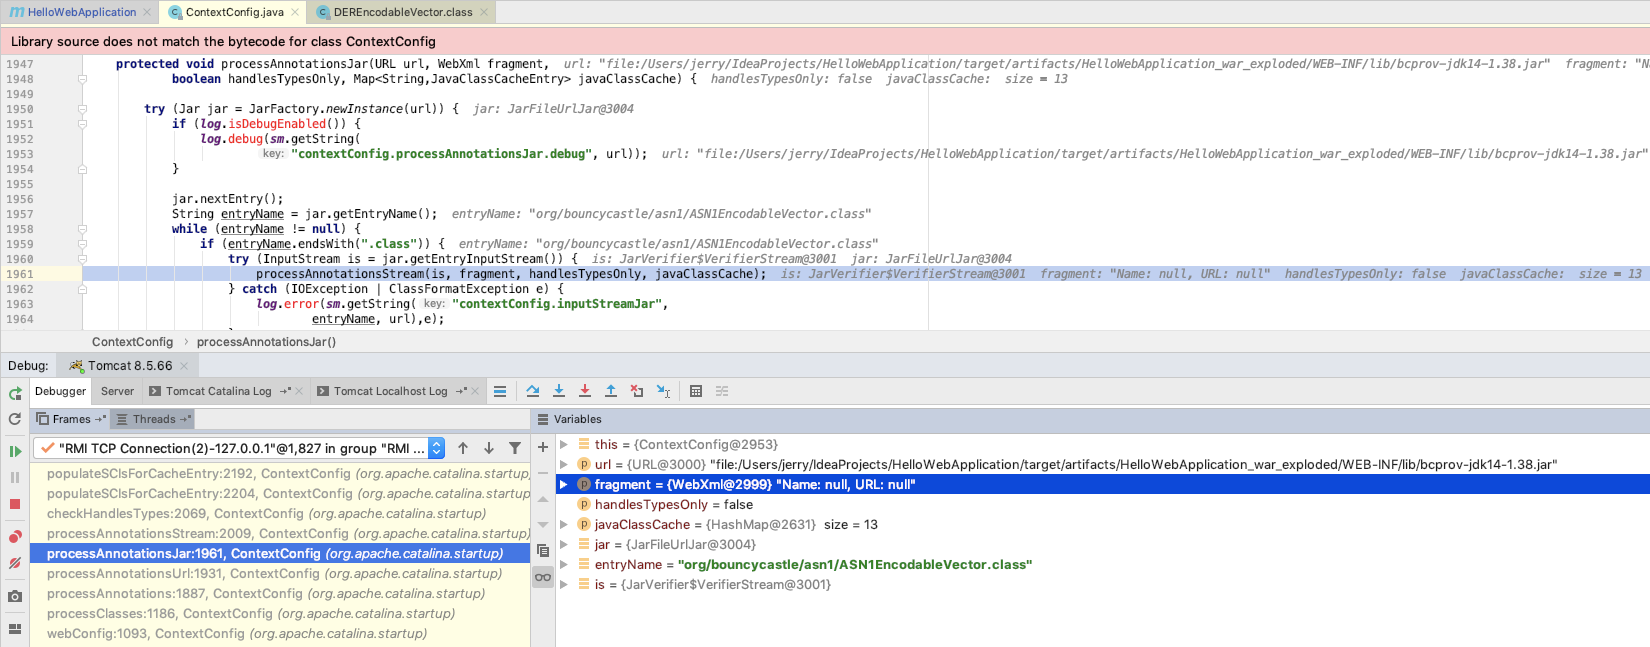The height and width of the screenshot is (647, 1650).
Task: Select next frame with down arrow
Action: coord(489,448)
